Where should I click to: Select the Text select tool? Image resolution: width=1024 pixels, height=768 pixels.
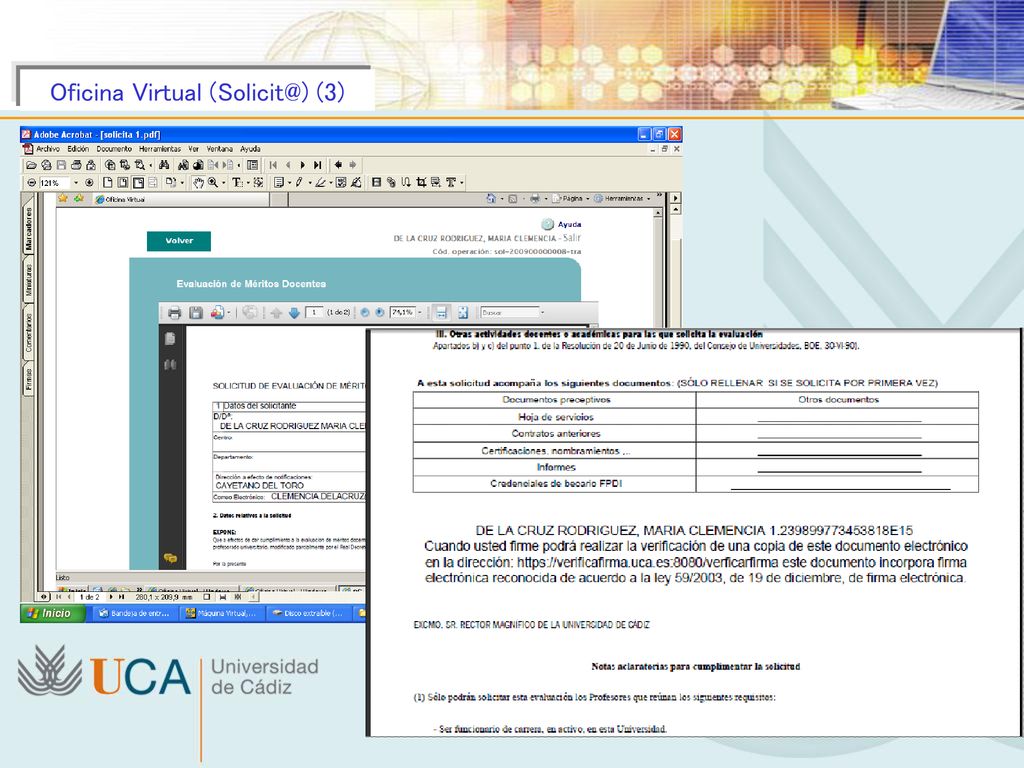click(237, 183)
